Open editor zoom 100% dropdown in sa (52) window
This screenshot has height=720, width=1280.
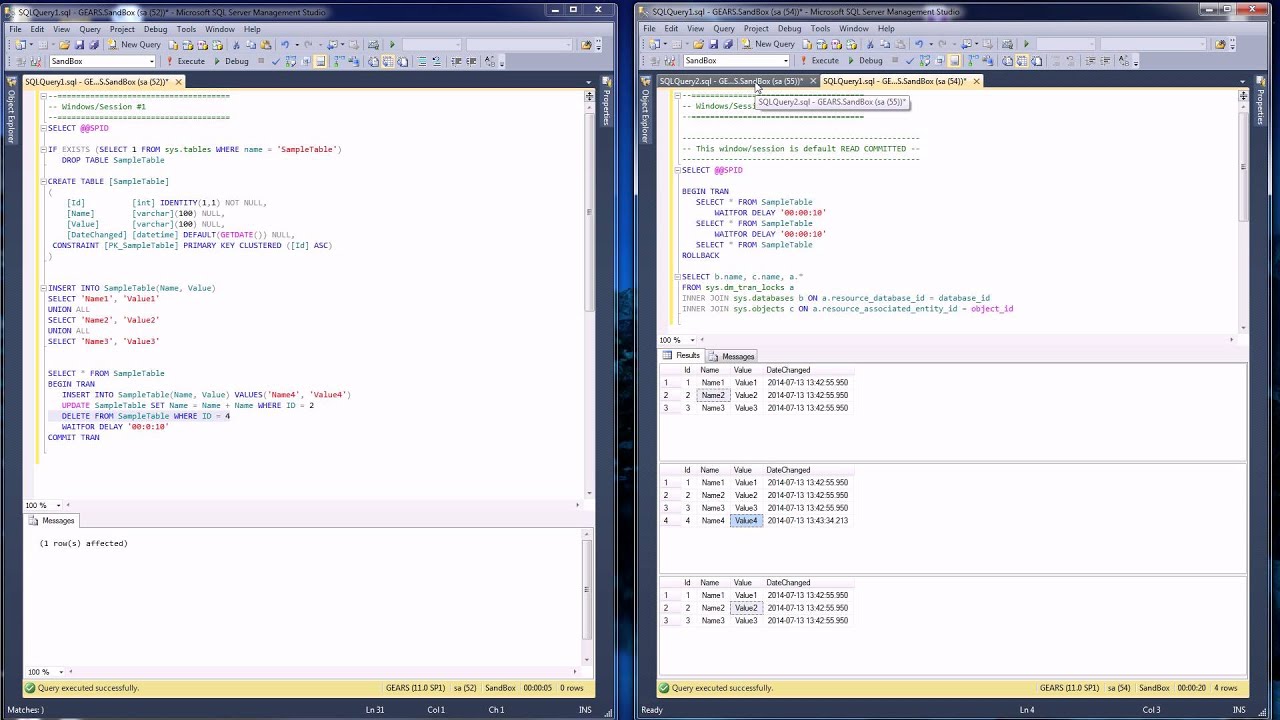(x=57, y=505)
